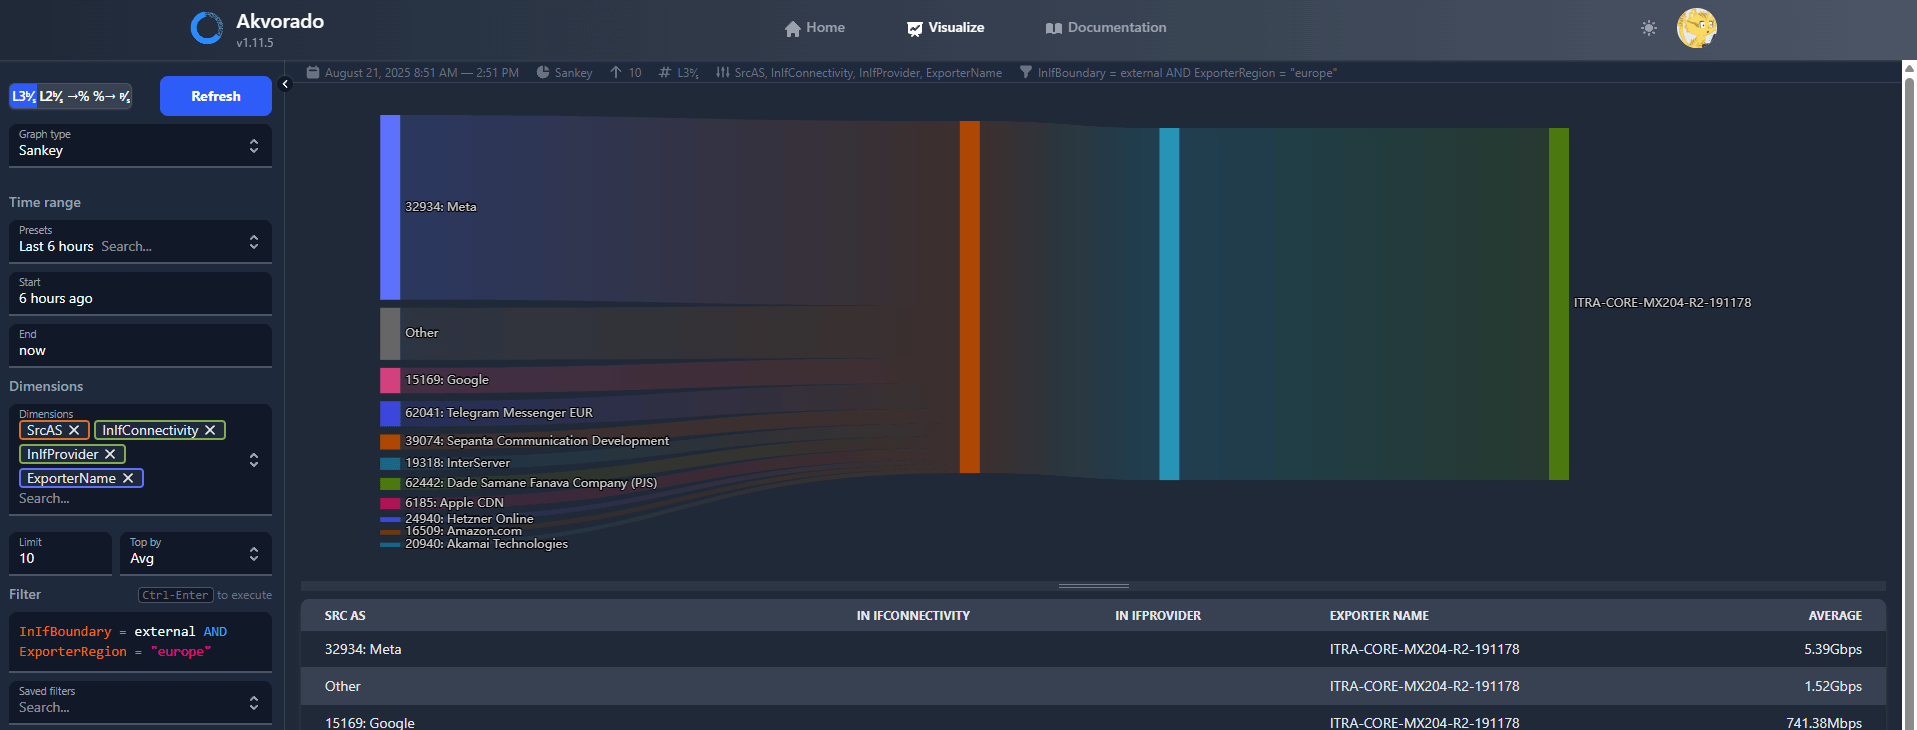Open the user avatar profile picture
This screenshot has height=730, width=1917.
1696,28
